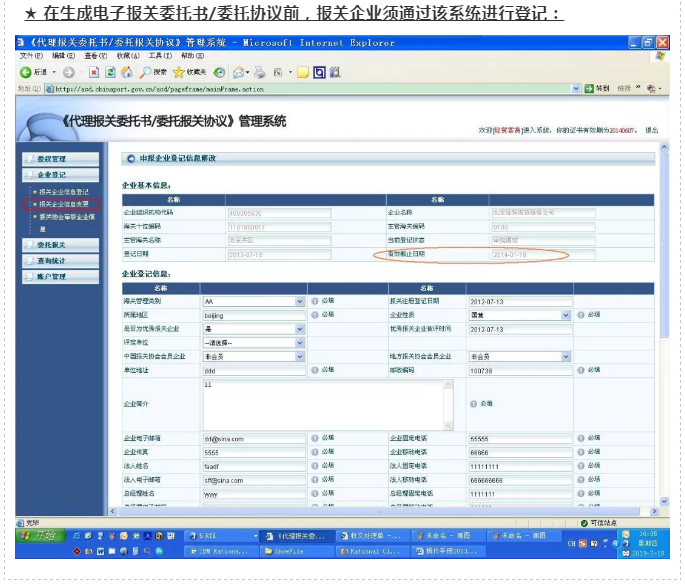Select 报关企业信息变更 in the sidebar
The image size is (685, 584).
[x=64, y=203]
